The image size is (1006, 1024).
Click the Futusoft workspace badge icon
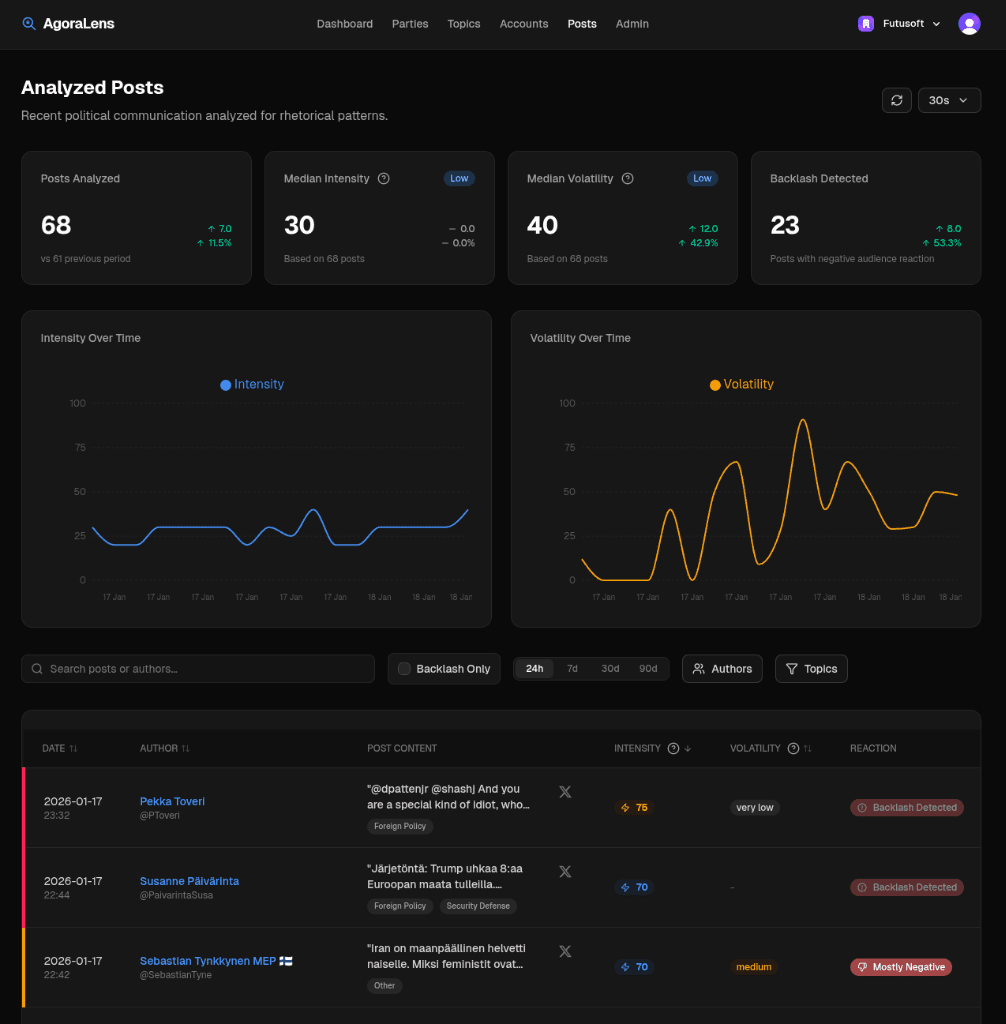864,23
